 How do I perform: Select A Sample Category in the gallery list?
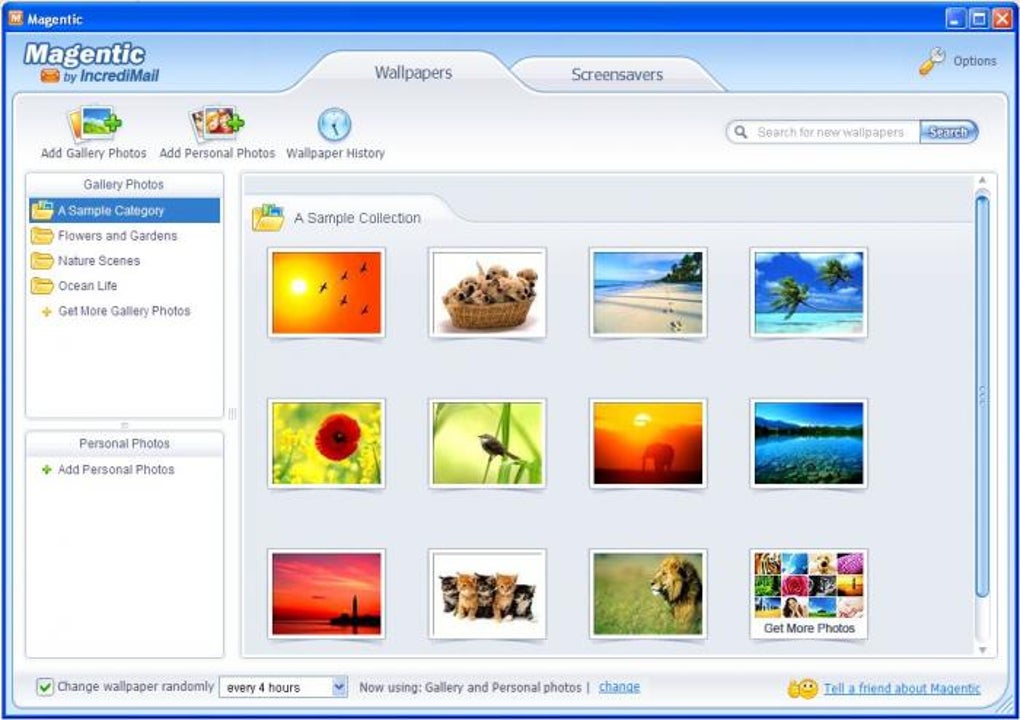coord(124,210)
